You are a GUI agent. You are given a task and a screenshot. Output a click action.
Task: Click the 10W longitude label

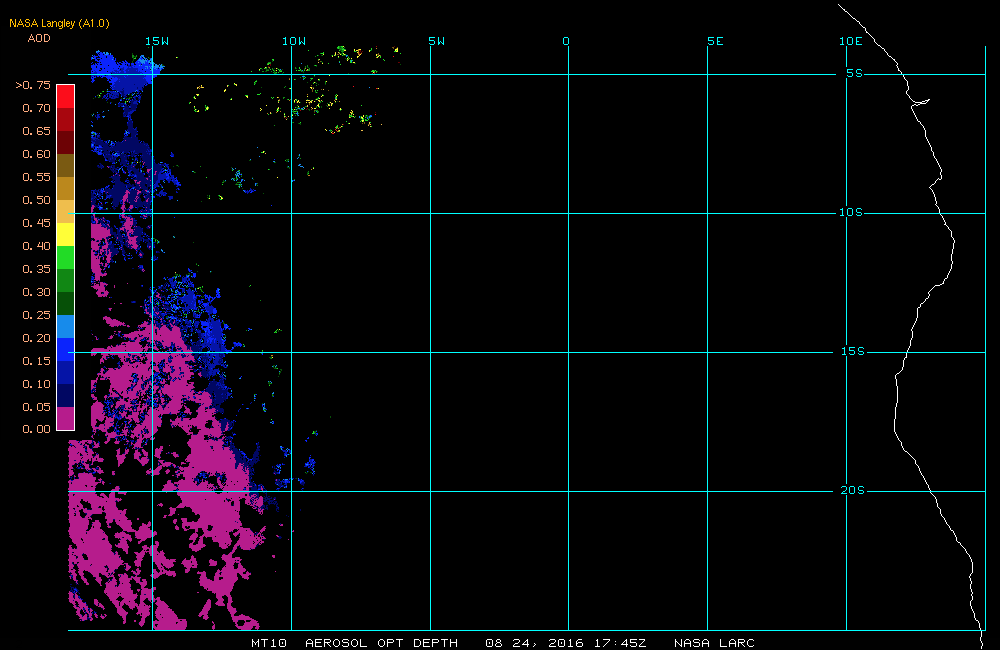[x=294, y=41]
